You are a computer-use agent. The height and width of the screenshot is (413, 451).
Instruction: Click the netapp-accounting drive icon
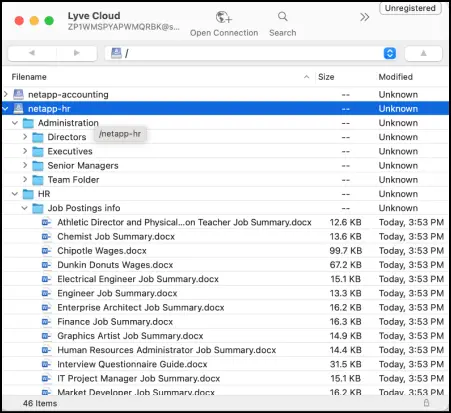point(18,95)
